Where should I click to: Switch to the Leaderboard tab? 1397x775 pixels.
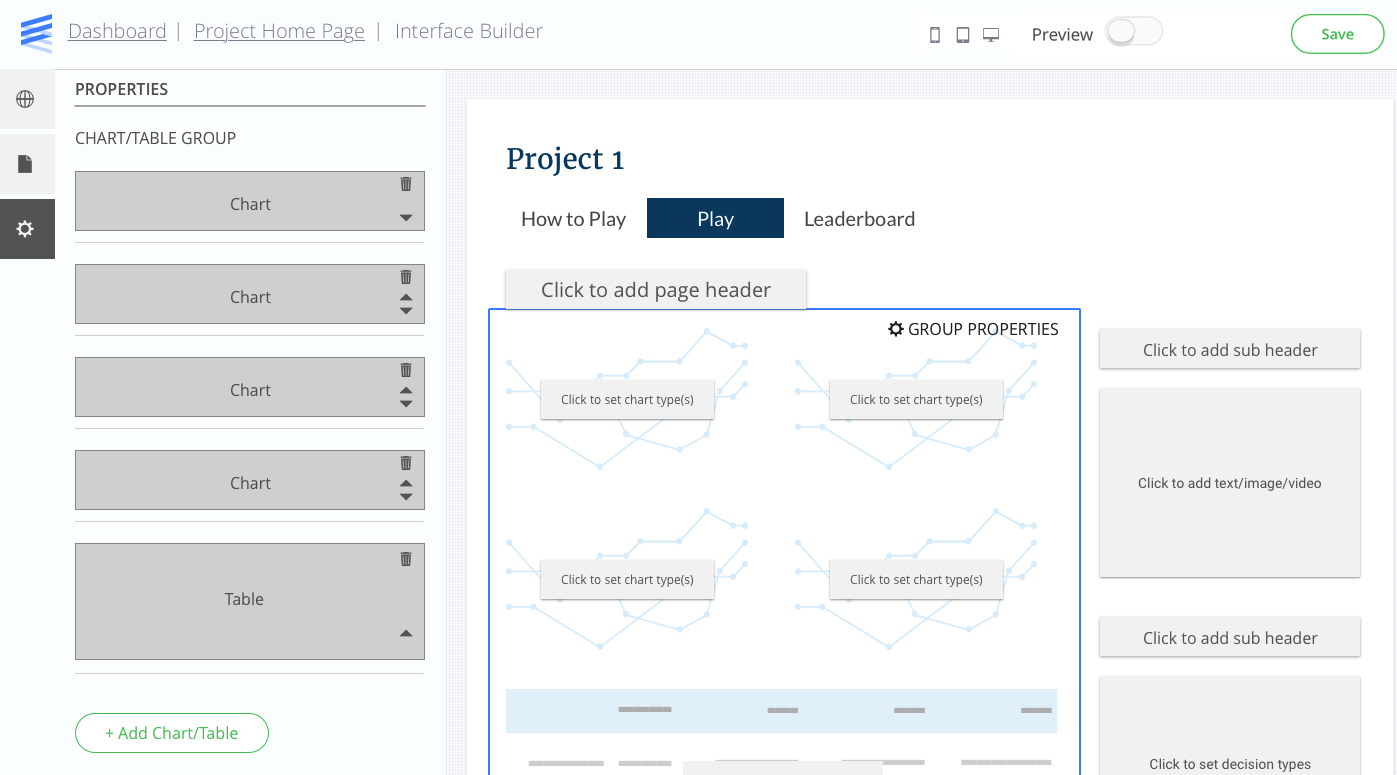pos(859,219)
